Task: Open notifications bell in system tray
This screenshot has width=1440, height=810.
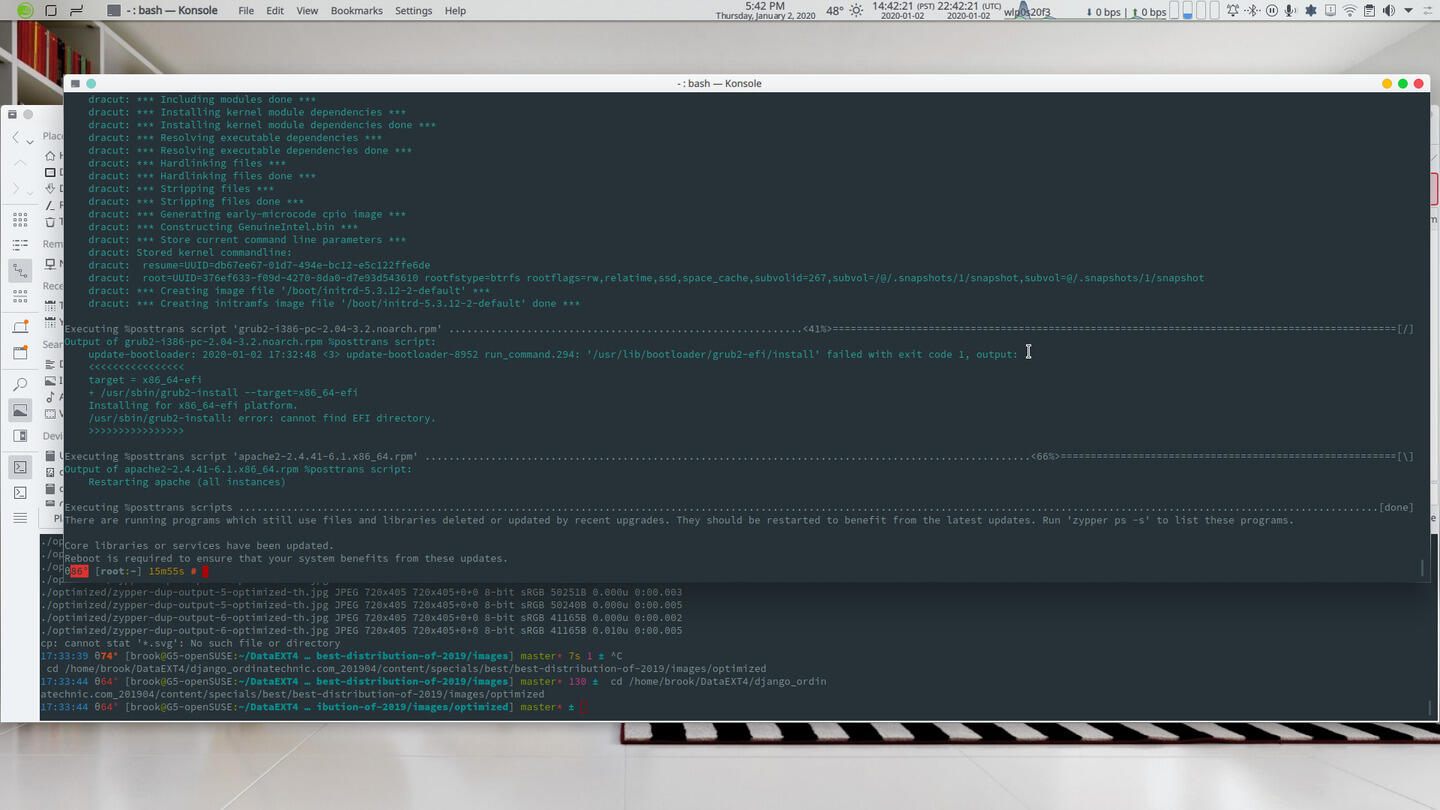Action: [1232, 11]
